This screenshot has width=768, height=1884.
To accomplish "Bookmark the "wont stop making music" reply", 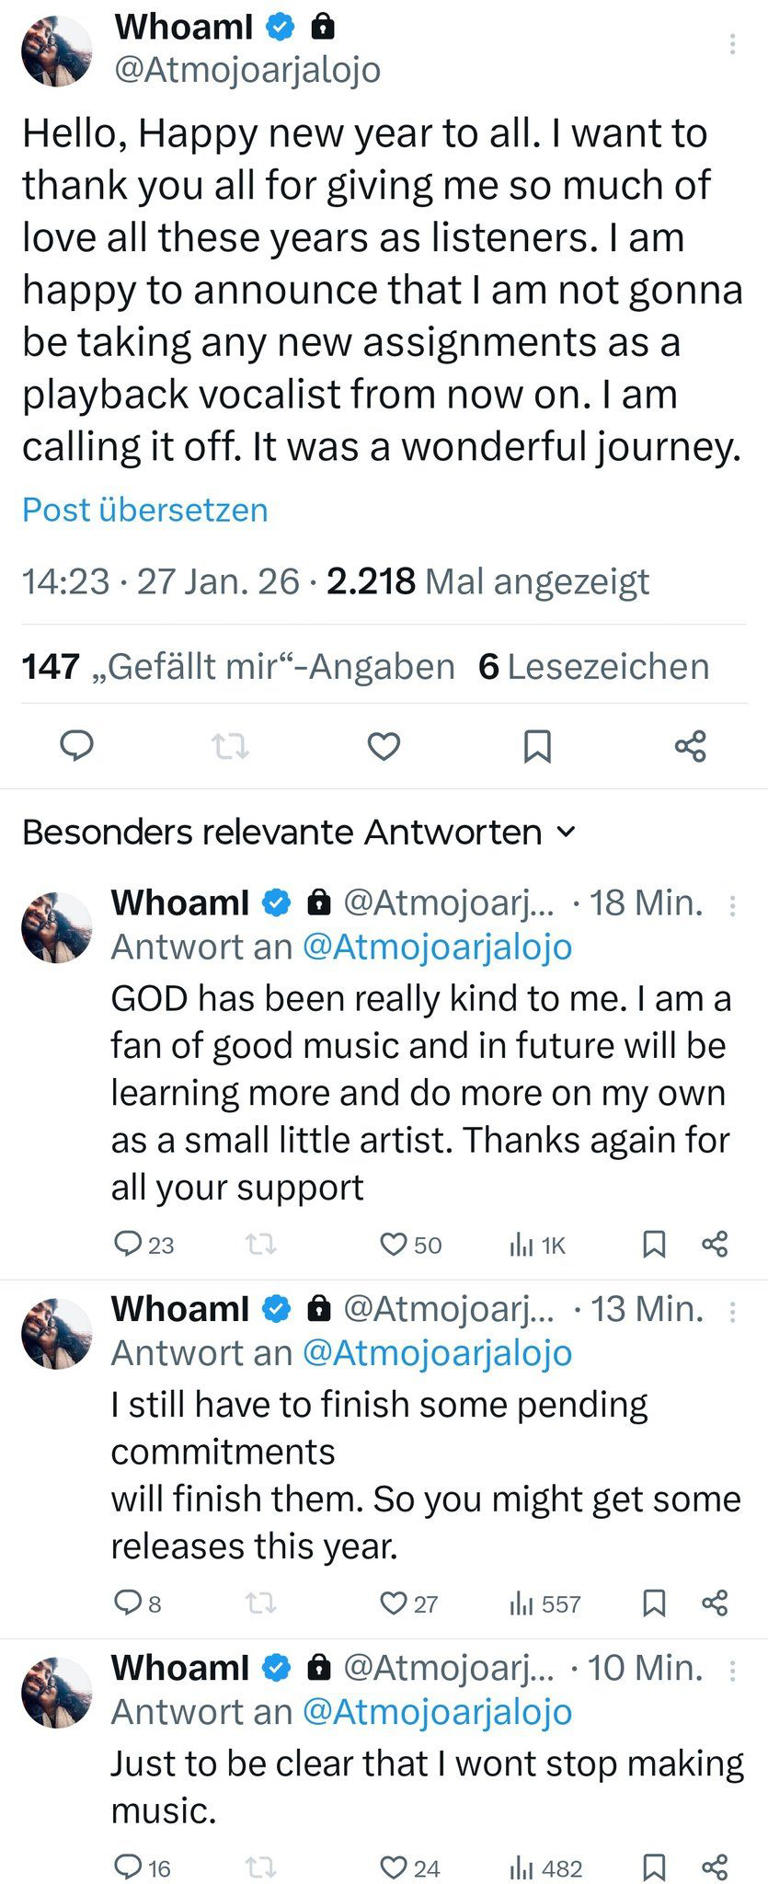I will click(x=654, y=1867).
